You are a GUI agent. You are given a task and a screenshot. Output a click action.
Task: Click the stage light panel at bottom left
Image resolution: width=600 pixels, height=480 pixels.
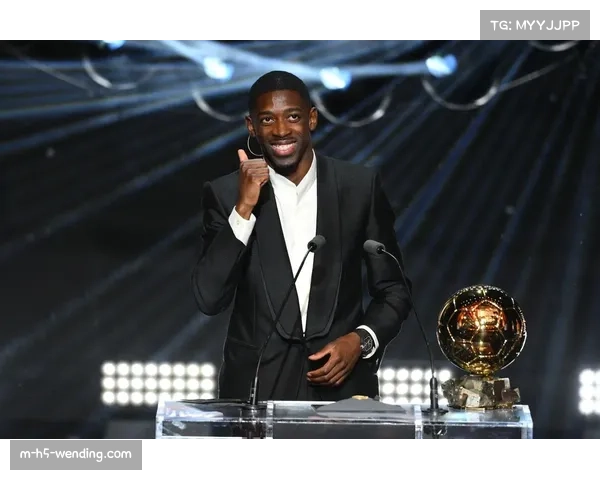coord(158,382)
